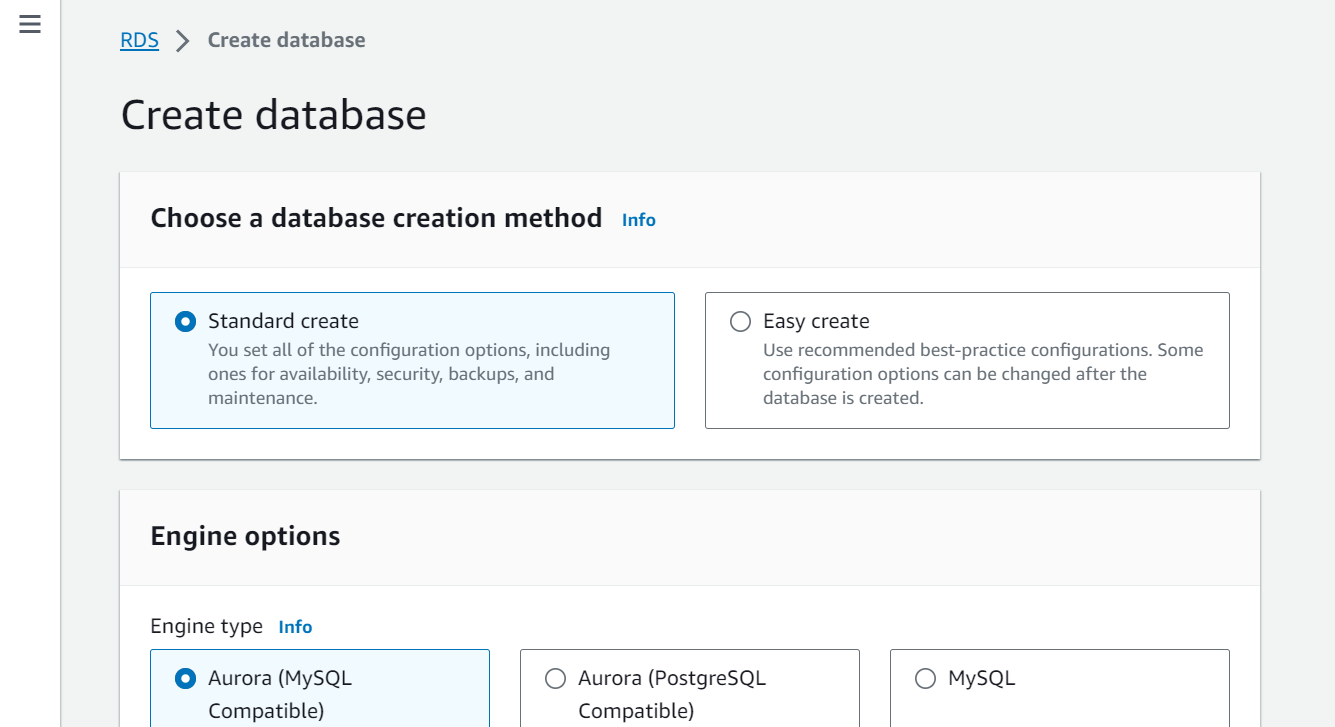Screen dimensions: 1335x727
Task: Open Info for database creation method
Action: click(638, 220)
